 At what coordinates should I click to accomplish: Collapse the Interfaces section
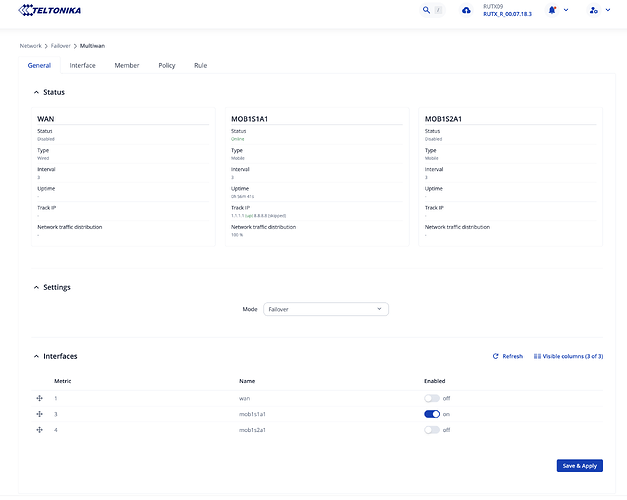(36, 356)
